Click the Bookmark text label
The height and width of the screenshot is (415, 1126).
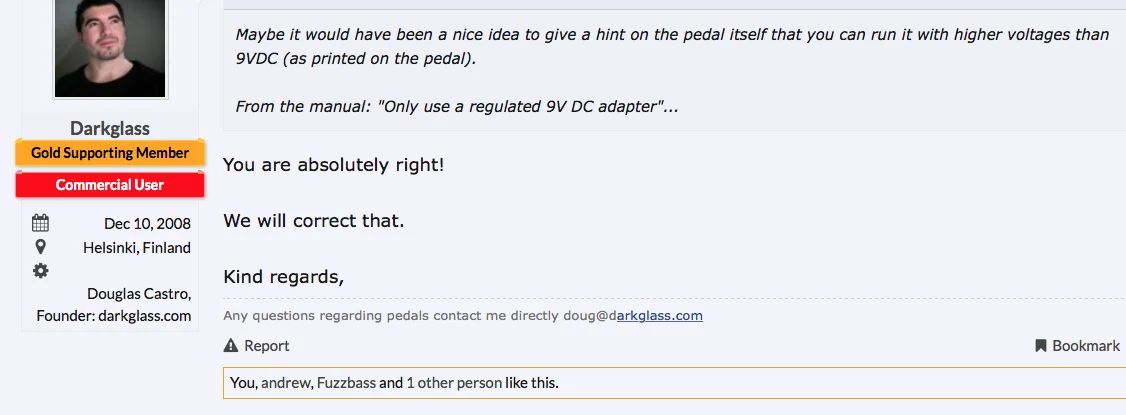[x=1086, y=346]
